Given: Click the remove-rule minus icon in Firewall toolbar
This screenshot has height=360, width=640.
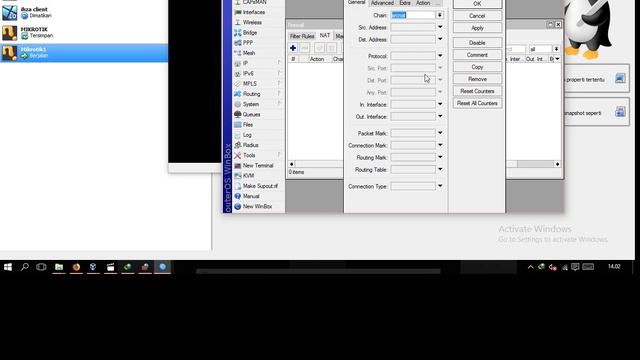Looking at the screenshot, I should (305, 48).
